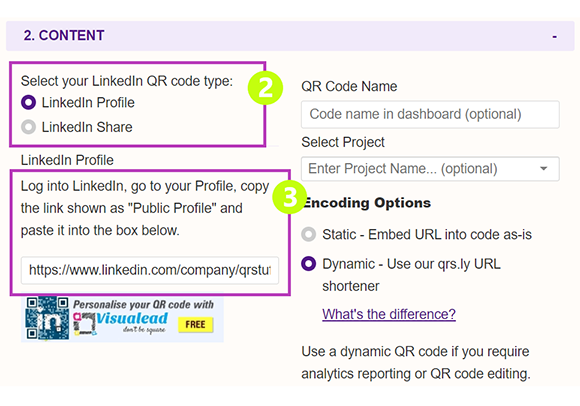Click the FREE badge on Visualead banner
580x406 pixels.
[x=195, y=325]
